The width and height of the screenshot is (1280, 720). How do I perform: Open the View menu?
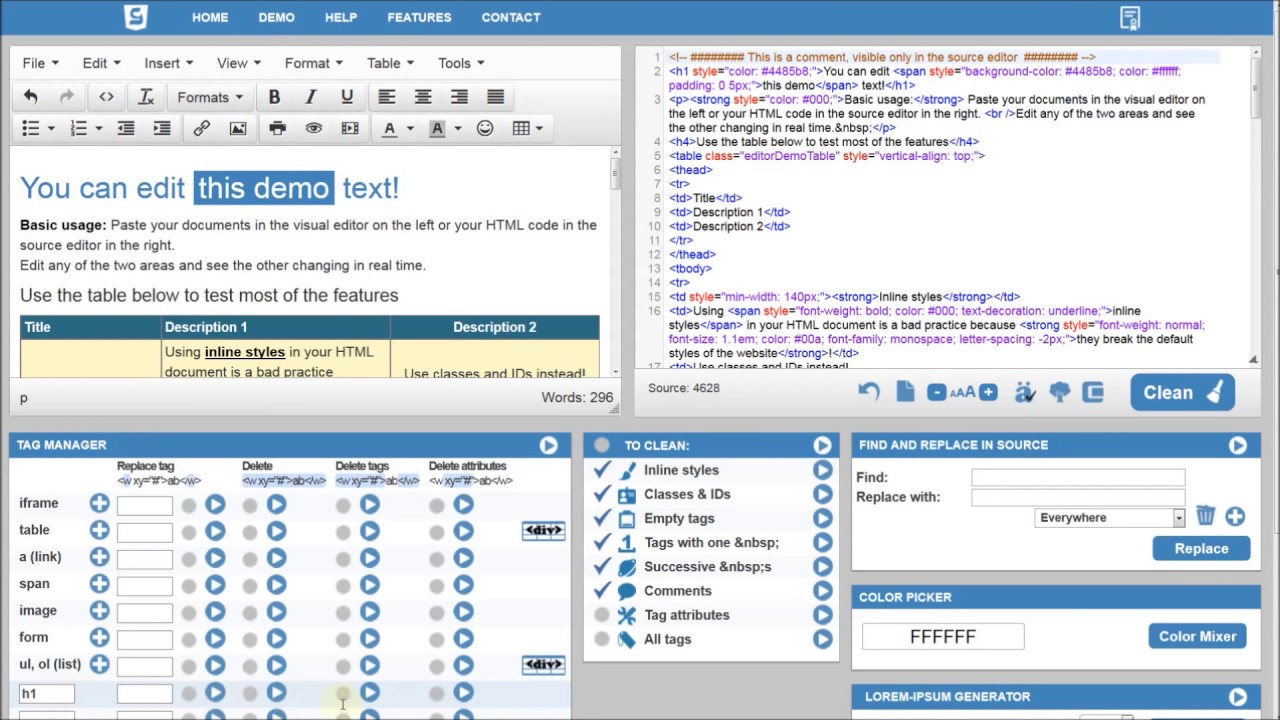[239, 63]
